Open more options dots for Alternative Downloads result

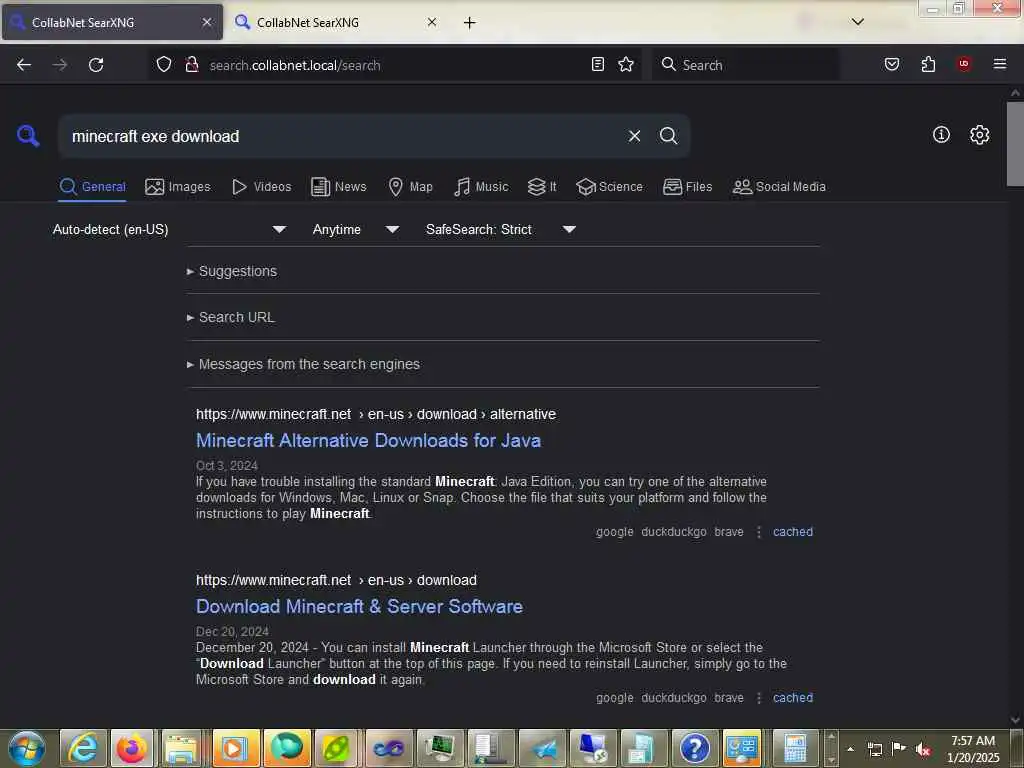click(758, 532)
